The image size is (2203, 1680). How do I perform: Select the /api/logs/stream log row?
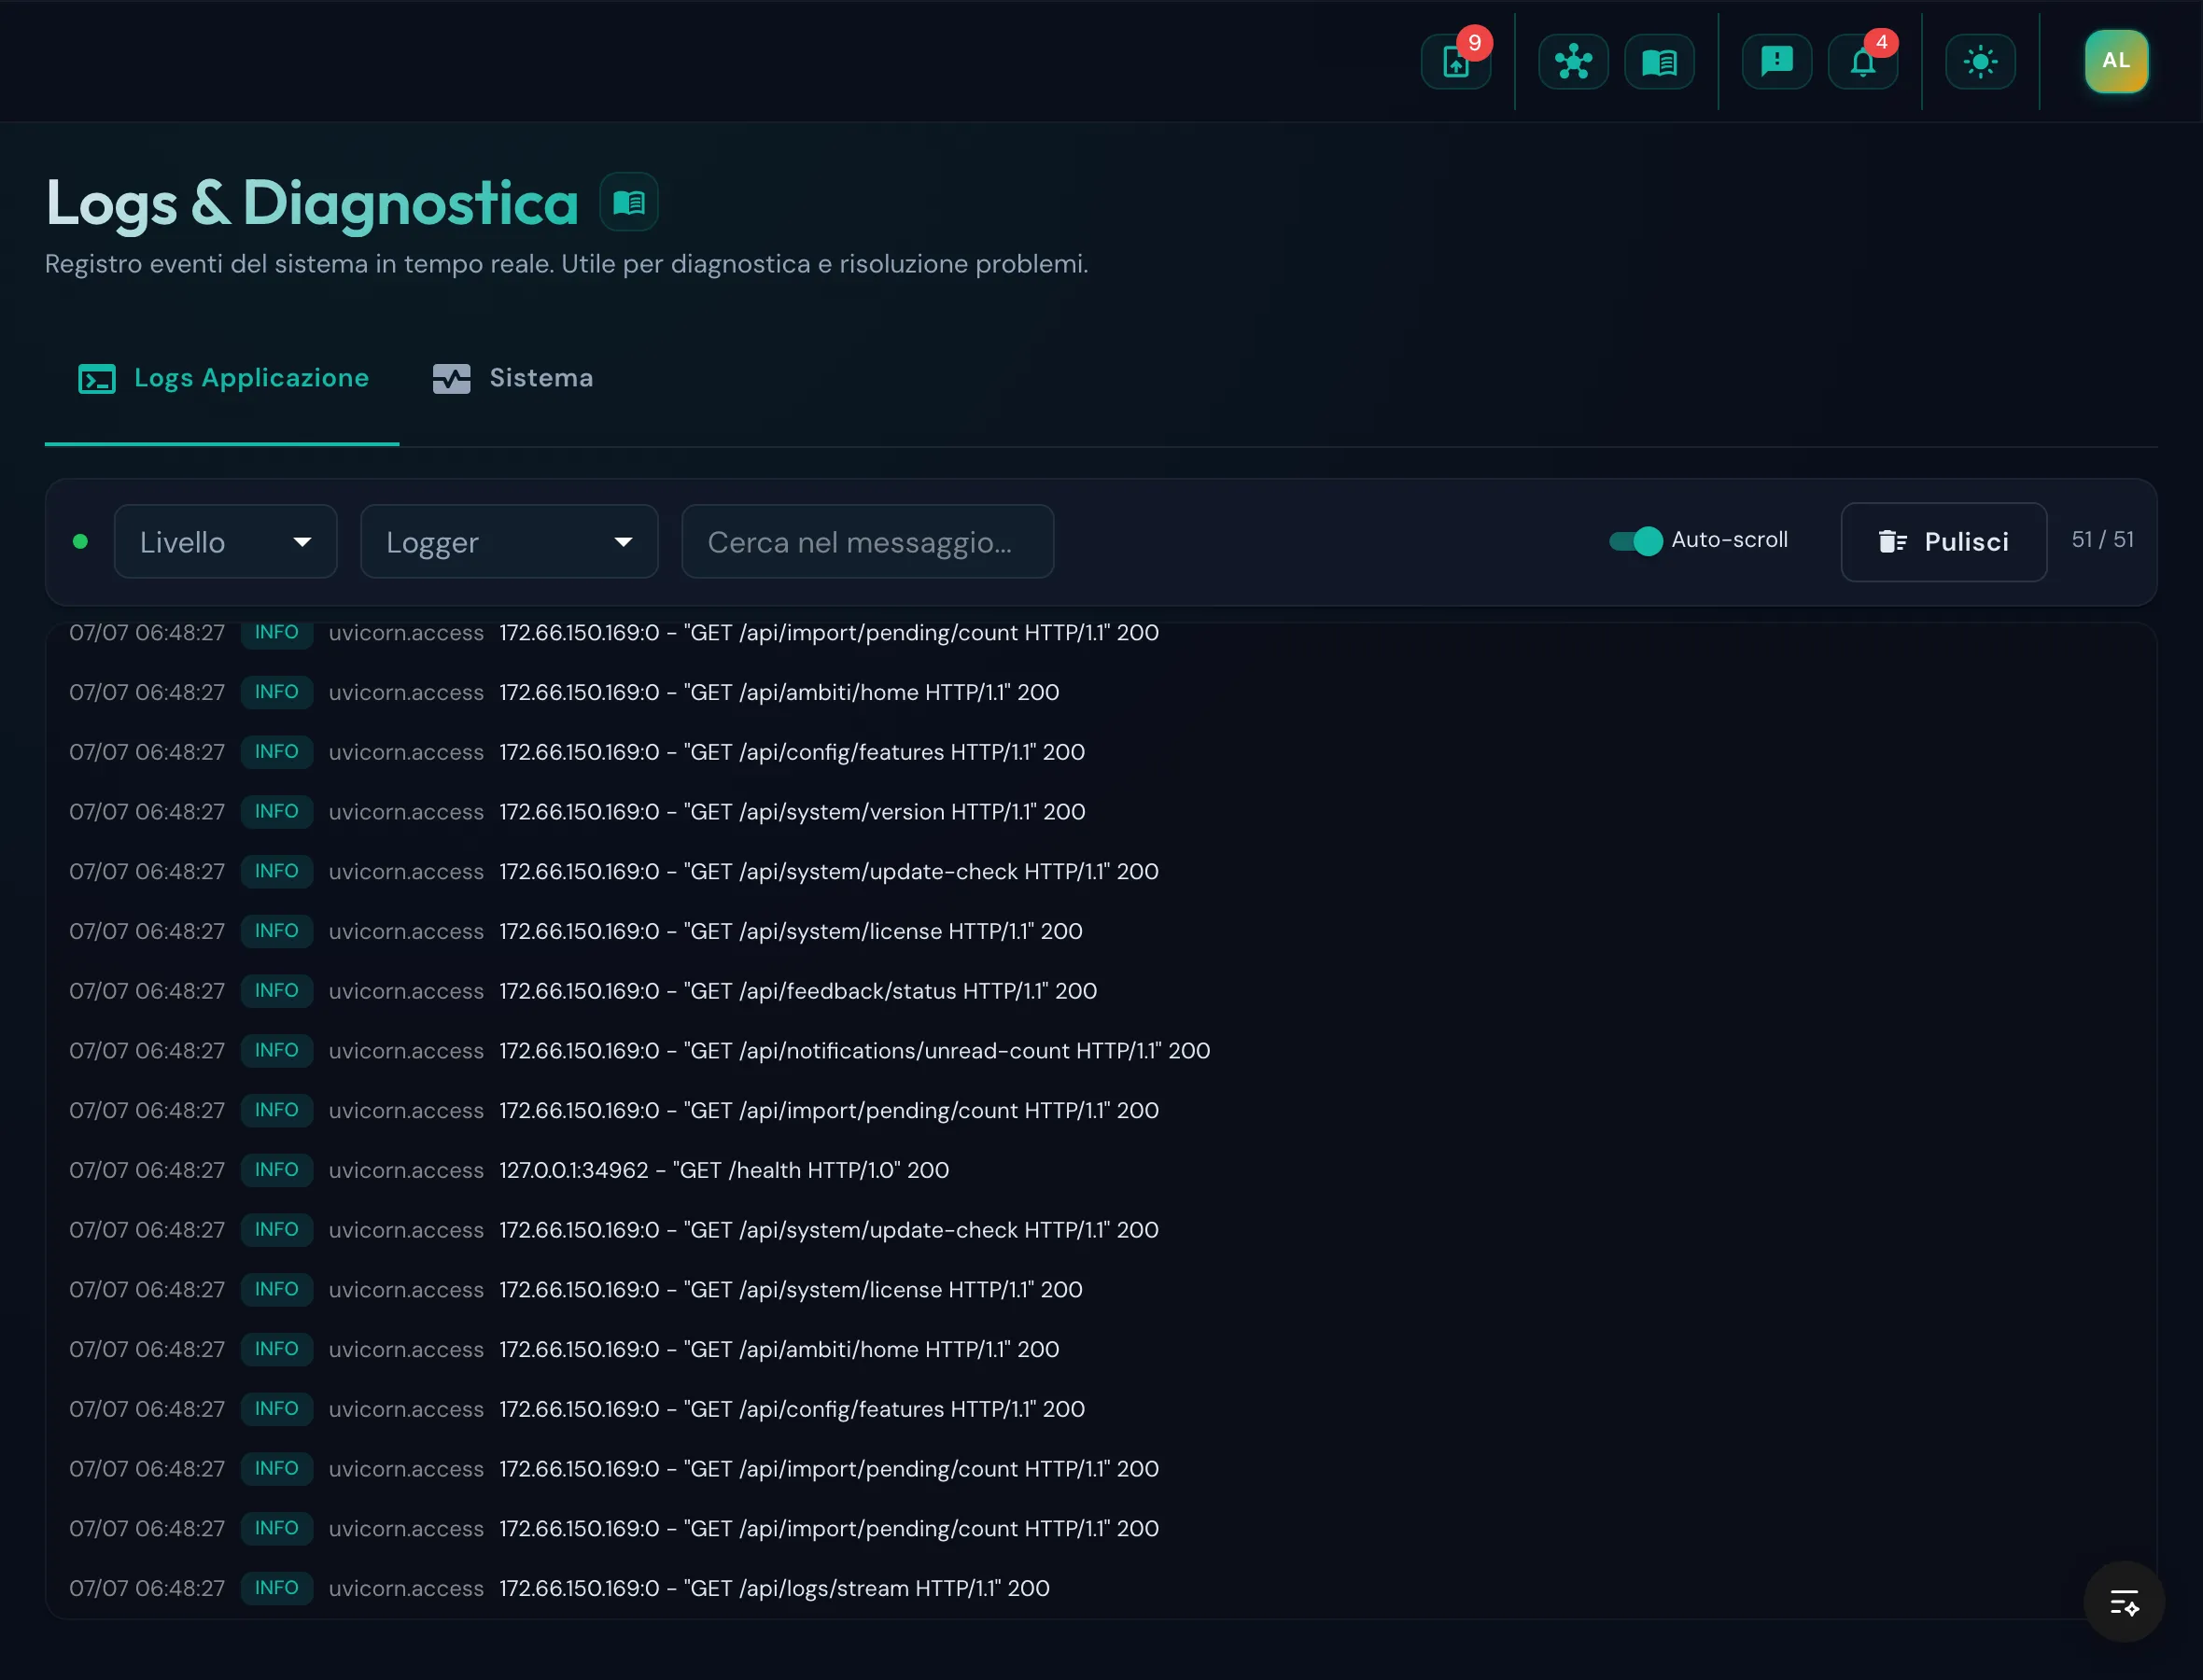pyautogui.click(x=1100, y=1588)
